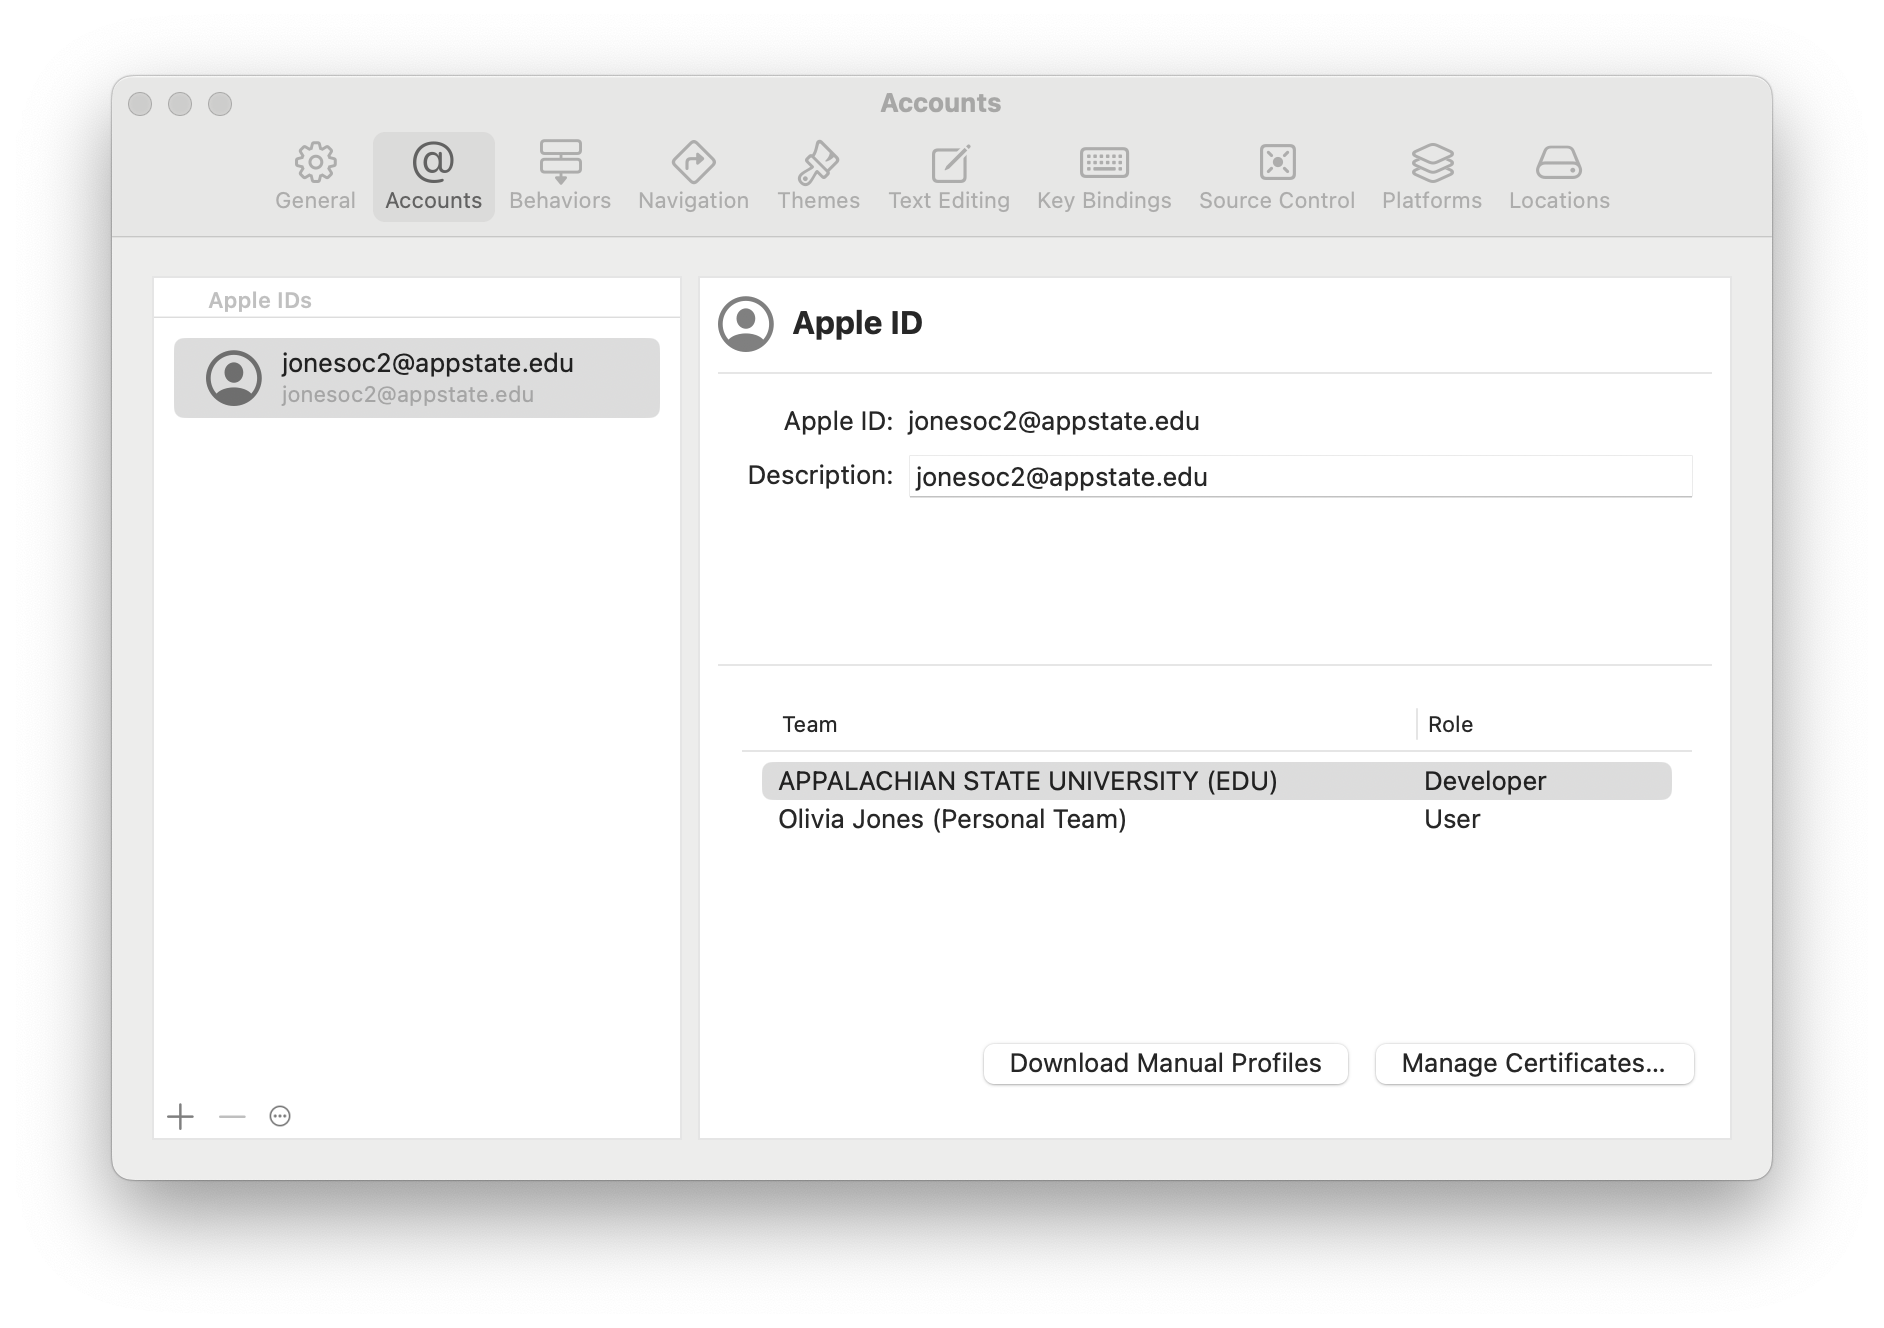This screenshot has height=1328, width=1884.
Task: Remove selected account with minus button
Action: 232,1116
